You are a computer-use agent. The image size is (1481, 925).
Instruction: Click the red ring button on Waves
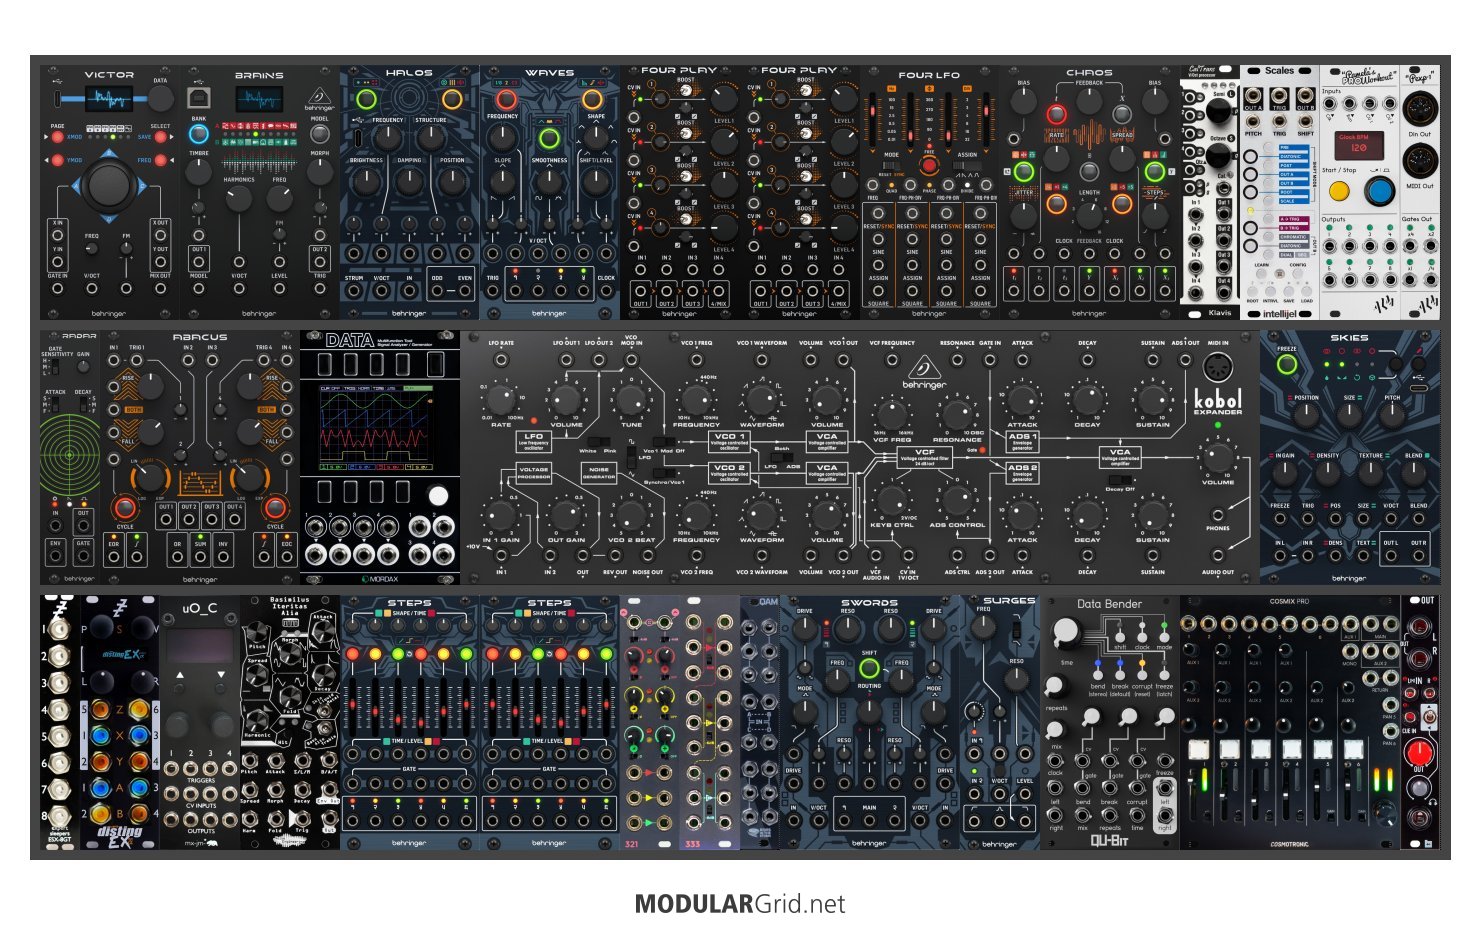507,98
